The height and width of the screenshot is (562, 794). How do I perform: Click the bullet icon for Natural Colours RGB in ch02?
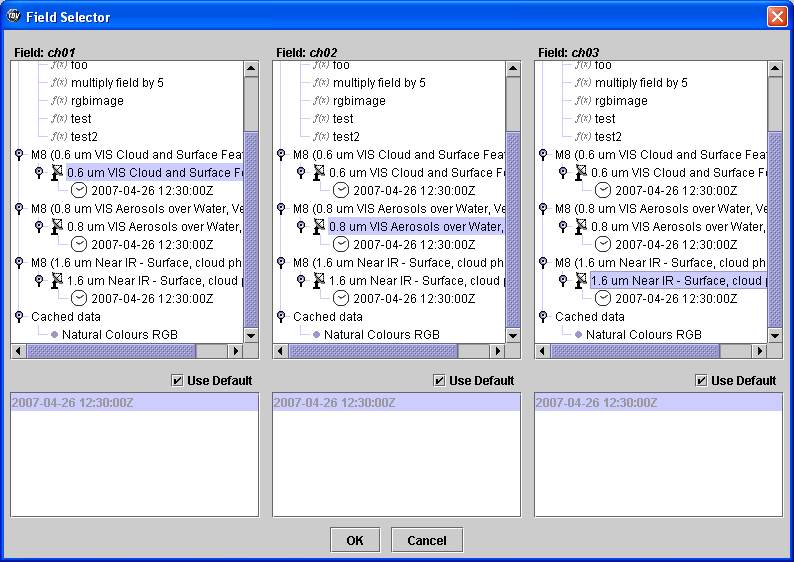316,335
